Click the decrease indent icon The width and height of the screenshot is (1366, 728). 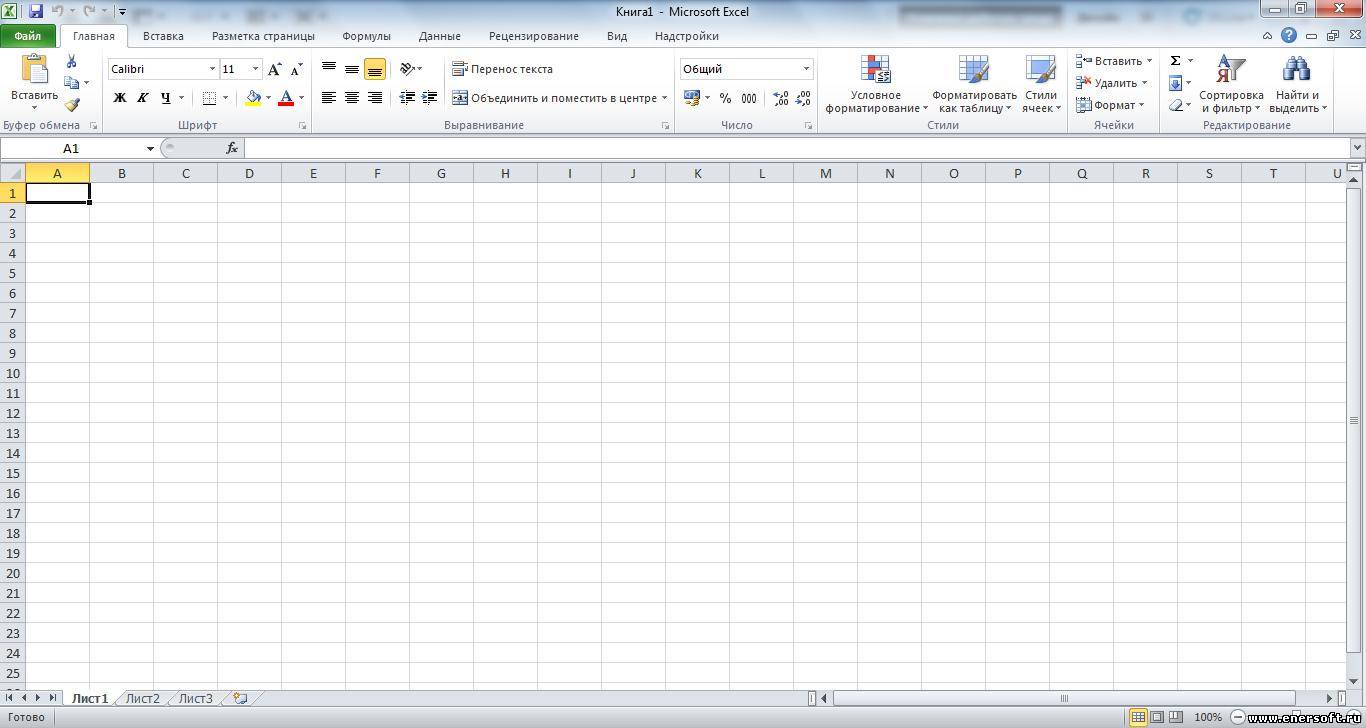(407, 97)
